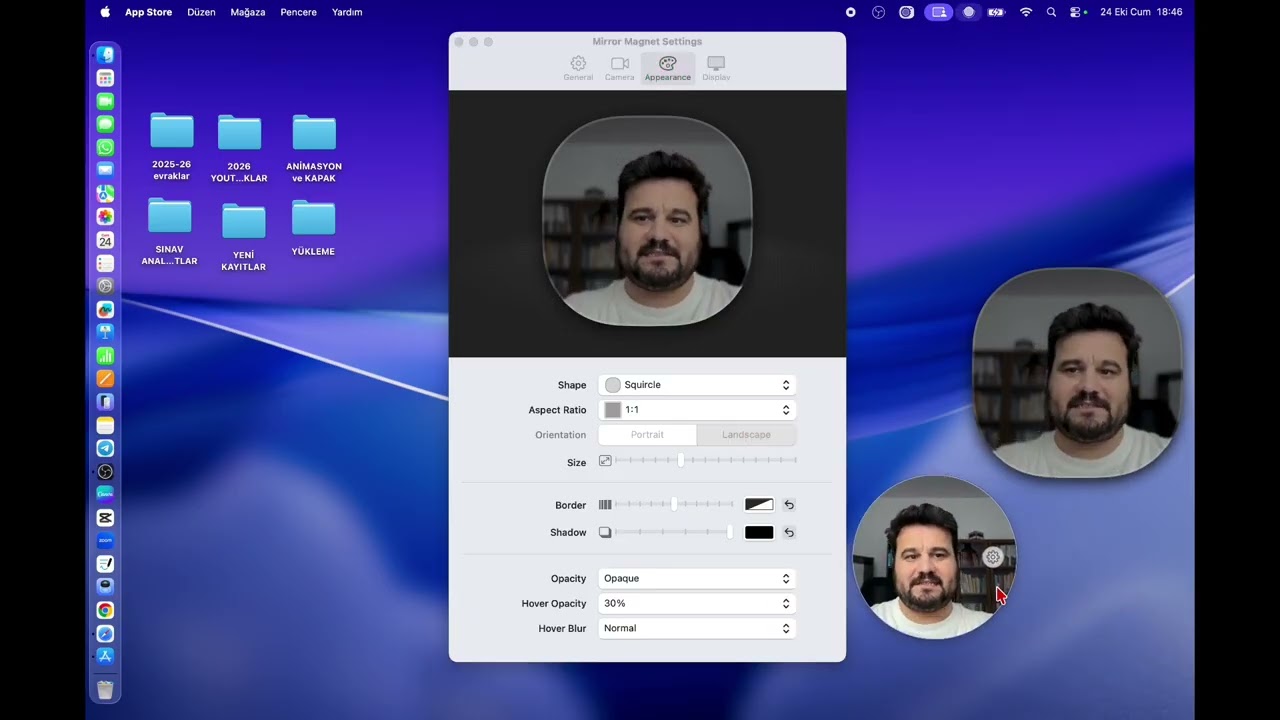Launch Zoom from the dock
Viewport: 1280px width, 720px height.
tap(105, 541)
